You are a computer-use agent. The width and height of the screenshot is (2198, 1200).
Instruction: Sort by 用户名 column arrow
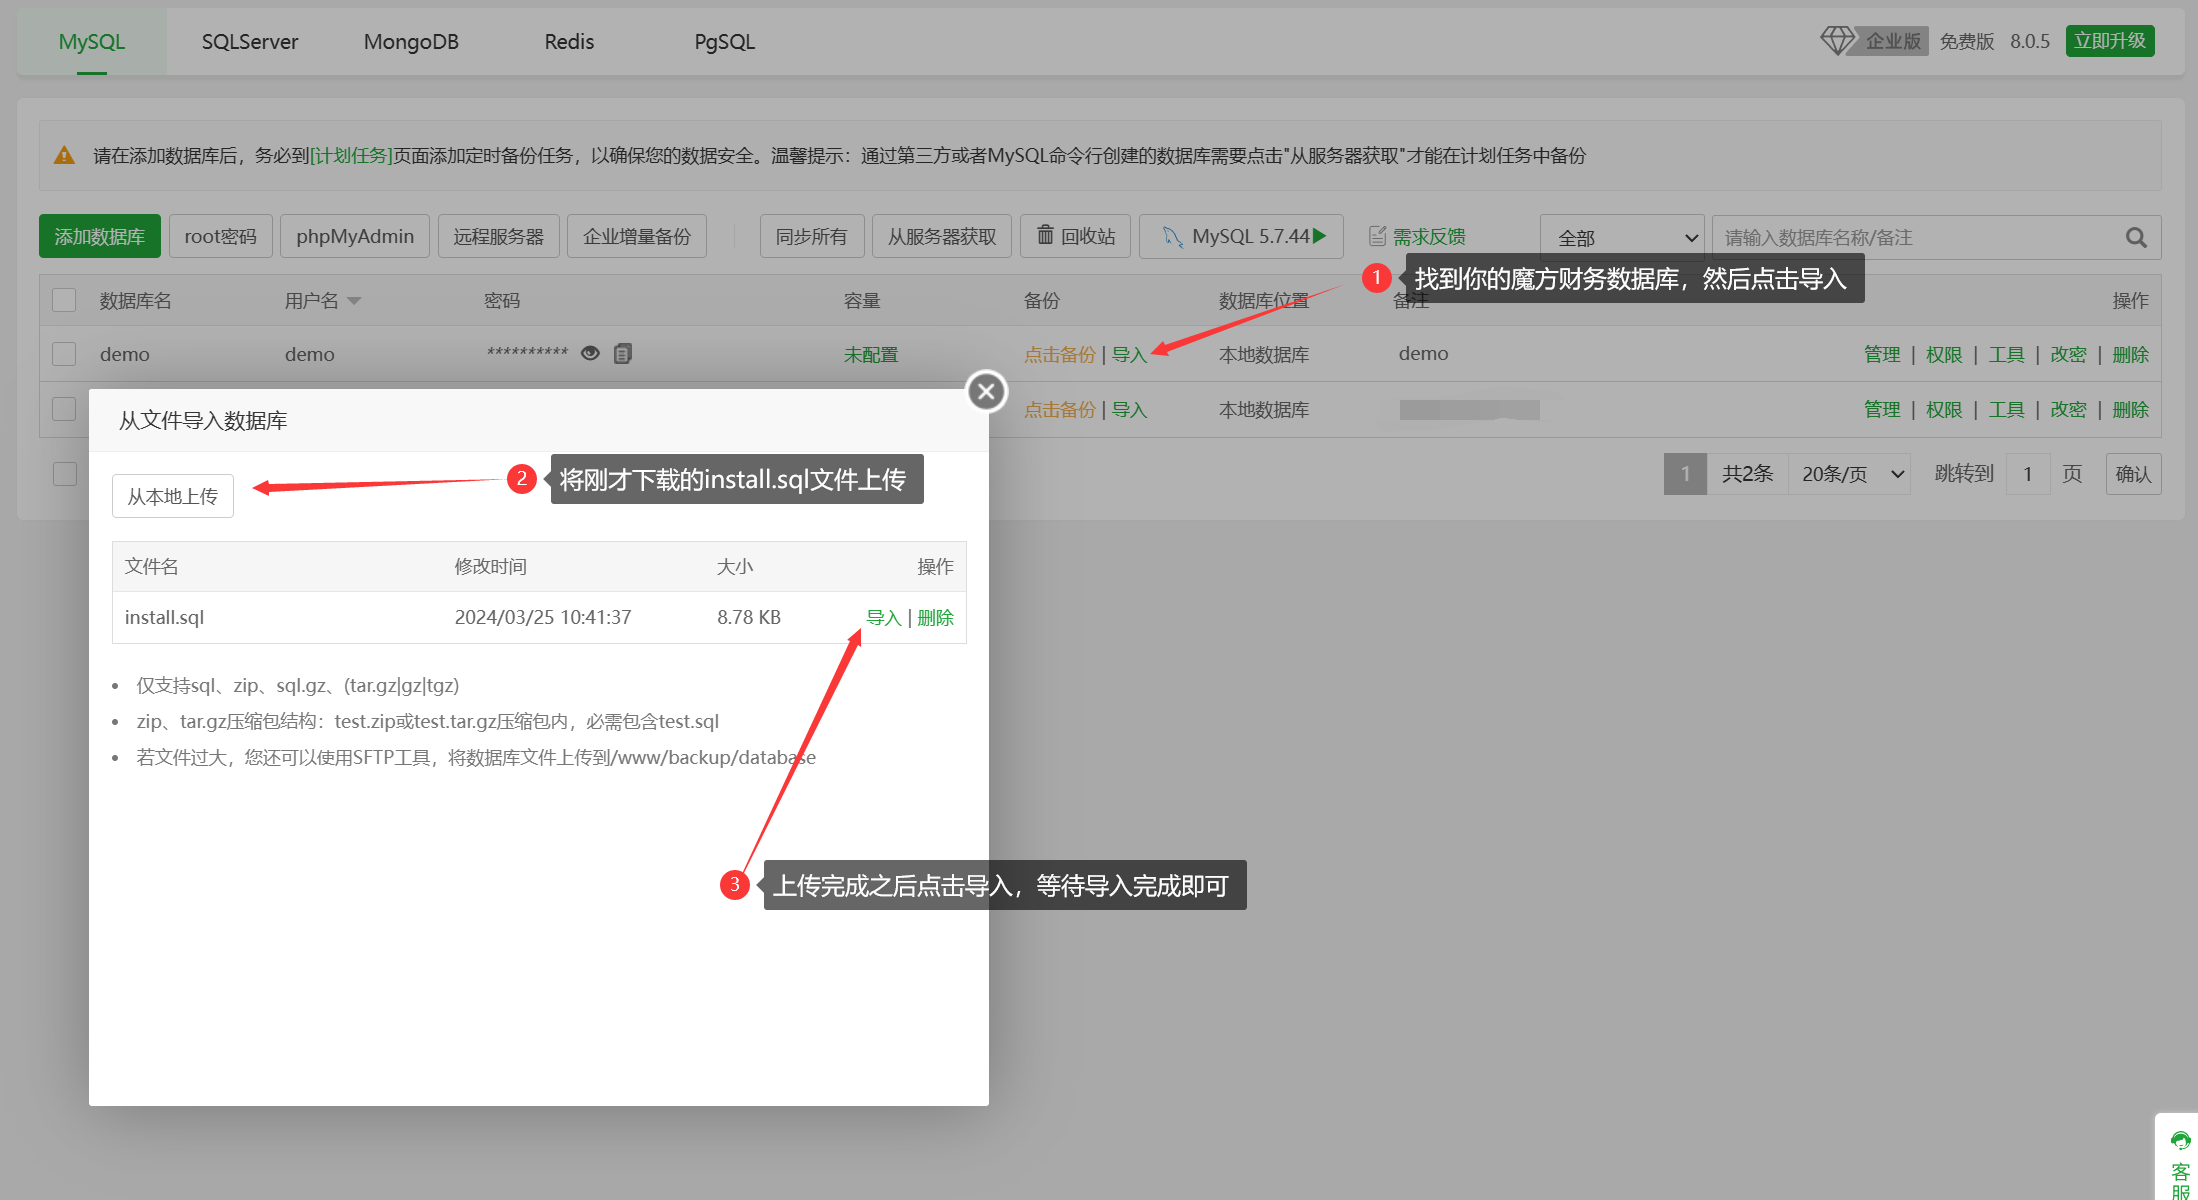tap(353, 301)
